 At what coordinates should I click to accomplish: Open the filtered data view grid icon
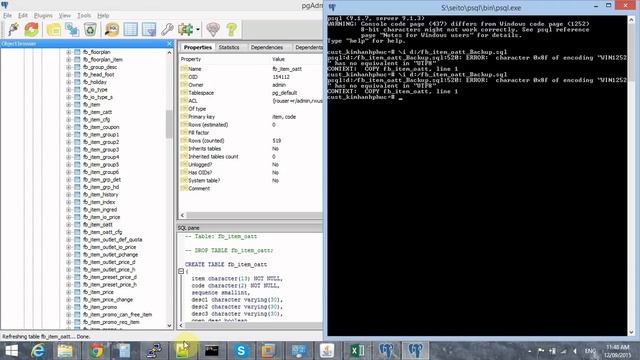(149, 29)
